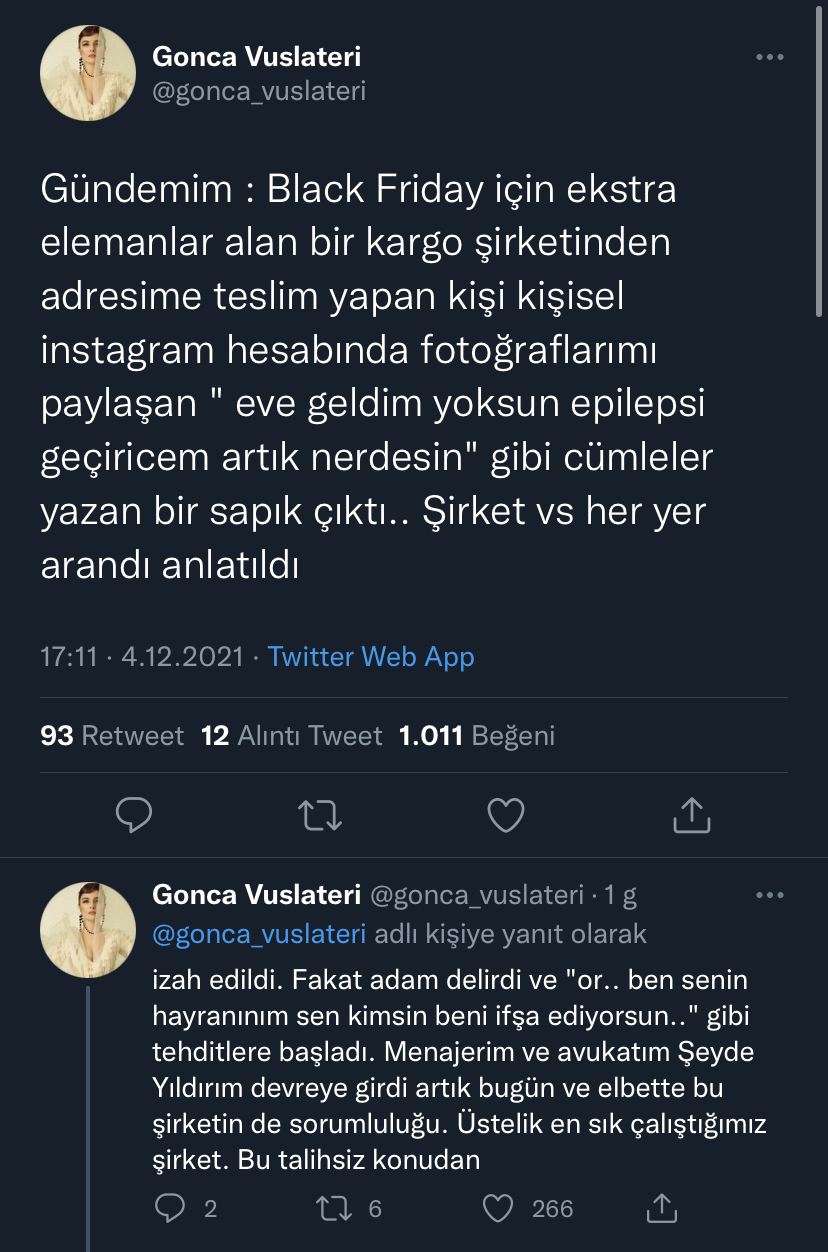Screen dimensions: 828x1252
Task: View the 1.011 Beğeni list
Action: click(477, 736)
